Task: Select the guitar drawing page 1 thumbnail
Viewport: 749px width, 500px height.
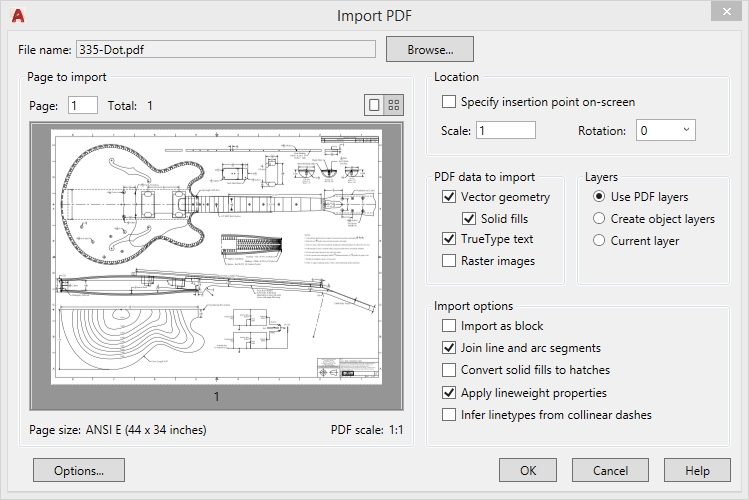Action: 216,256
